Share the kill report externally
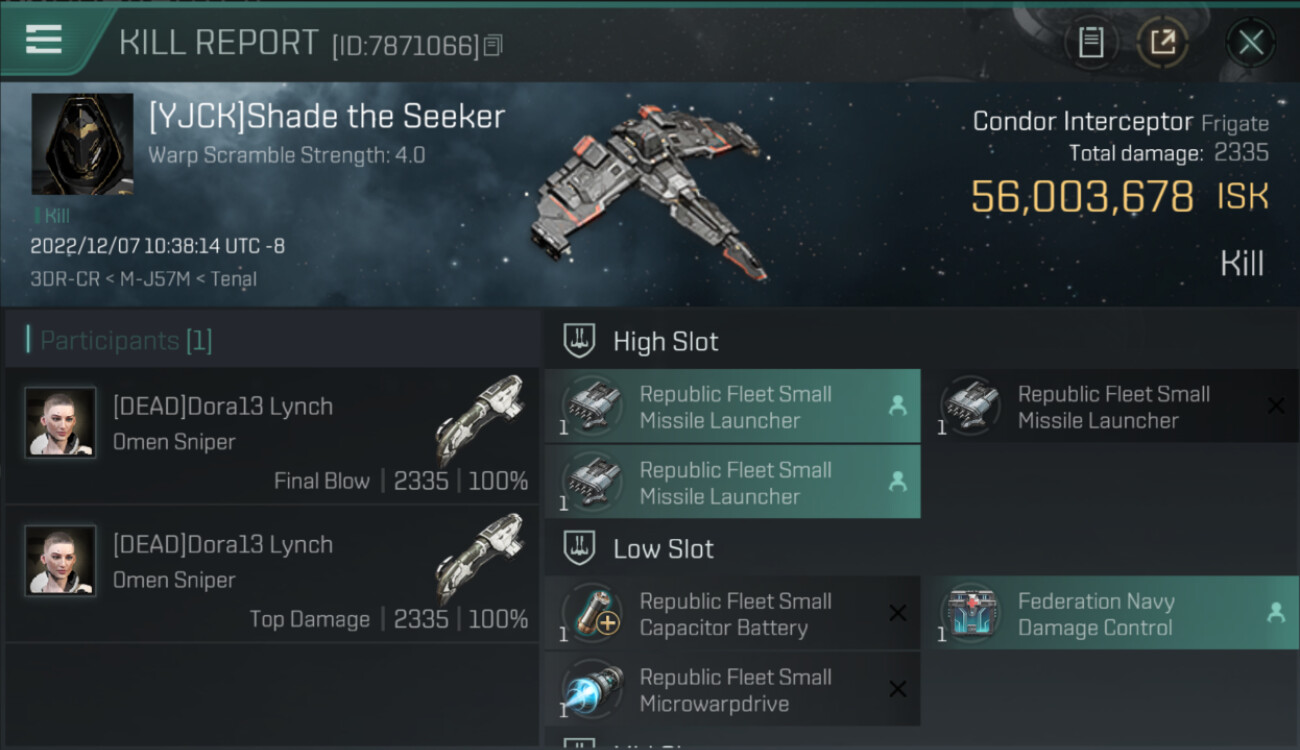 [x=1162, y=42]
